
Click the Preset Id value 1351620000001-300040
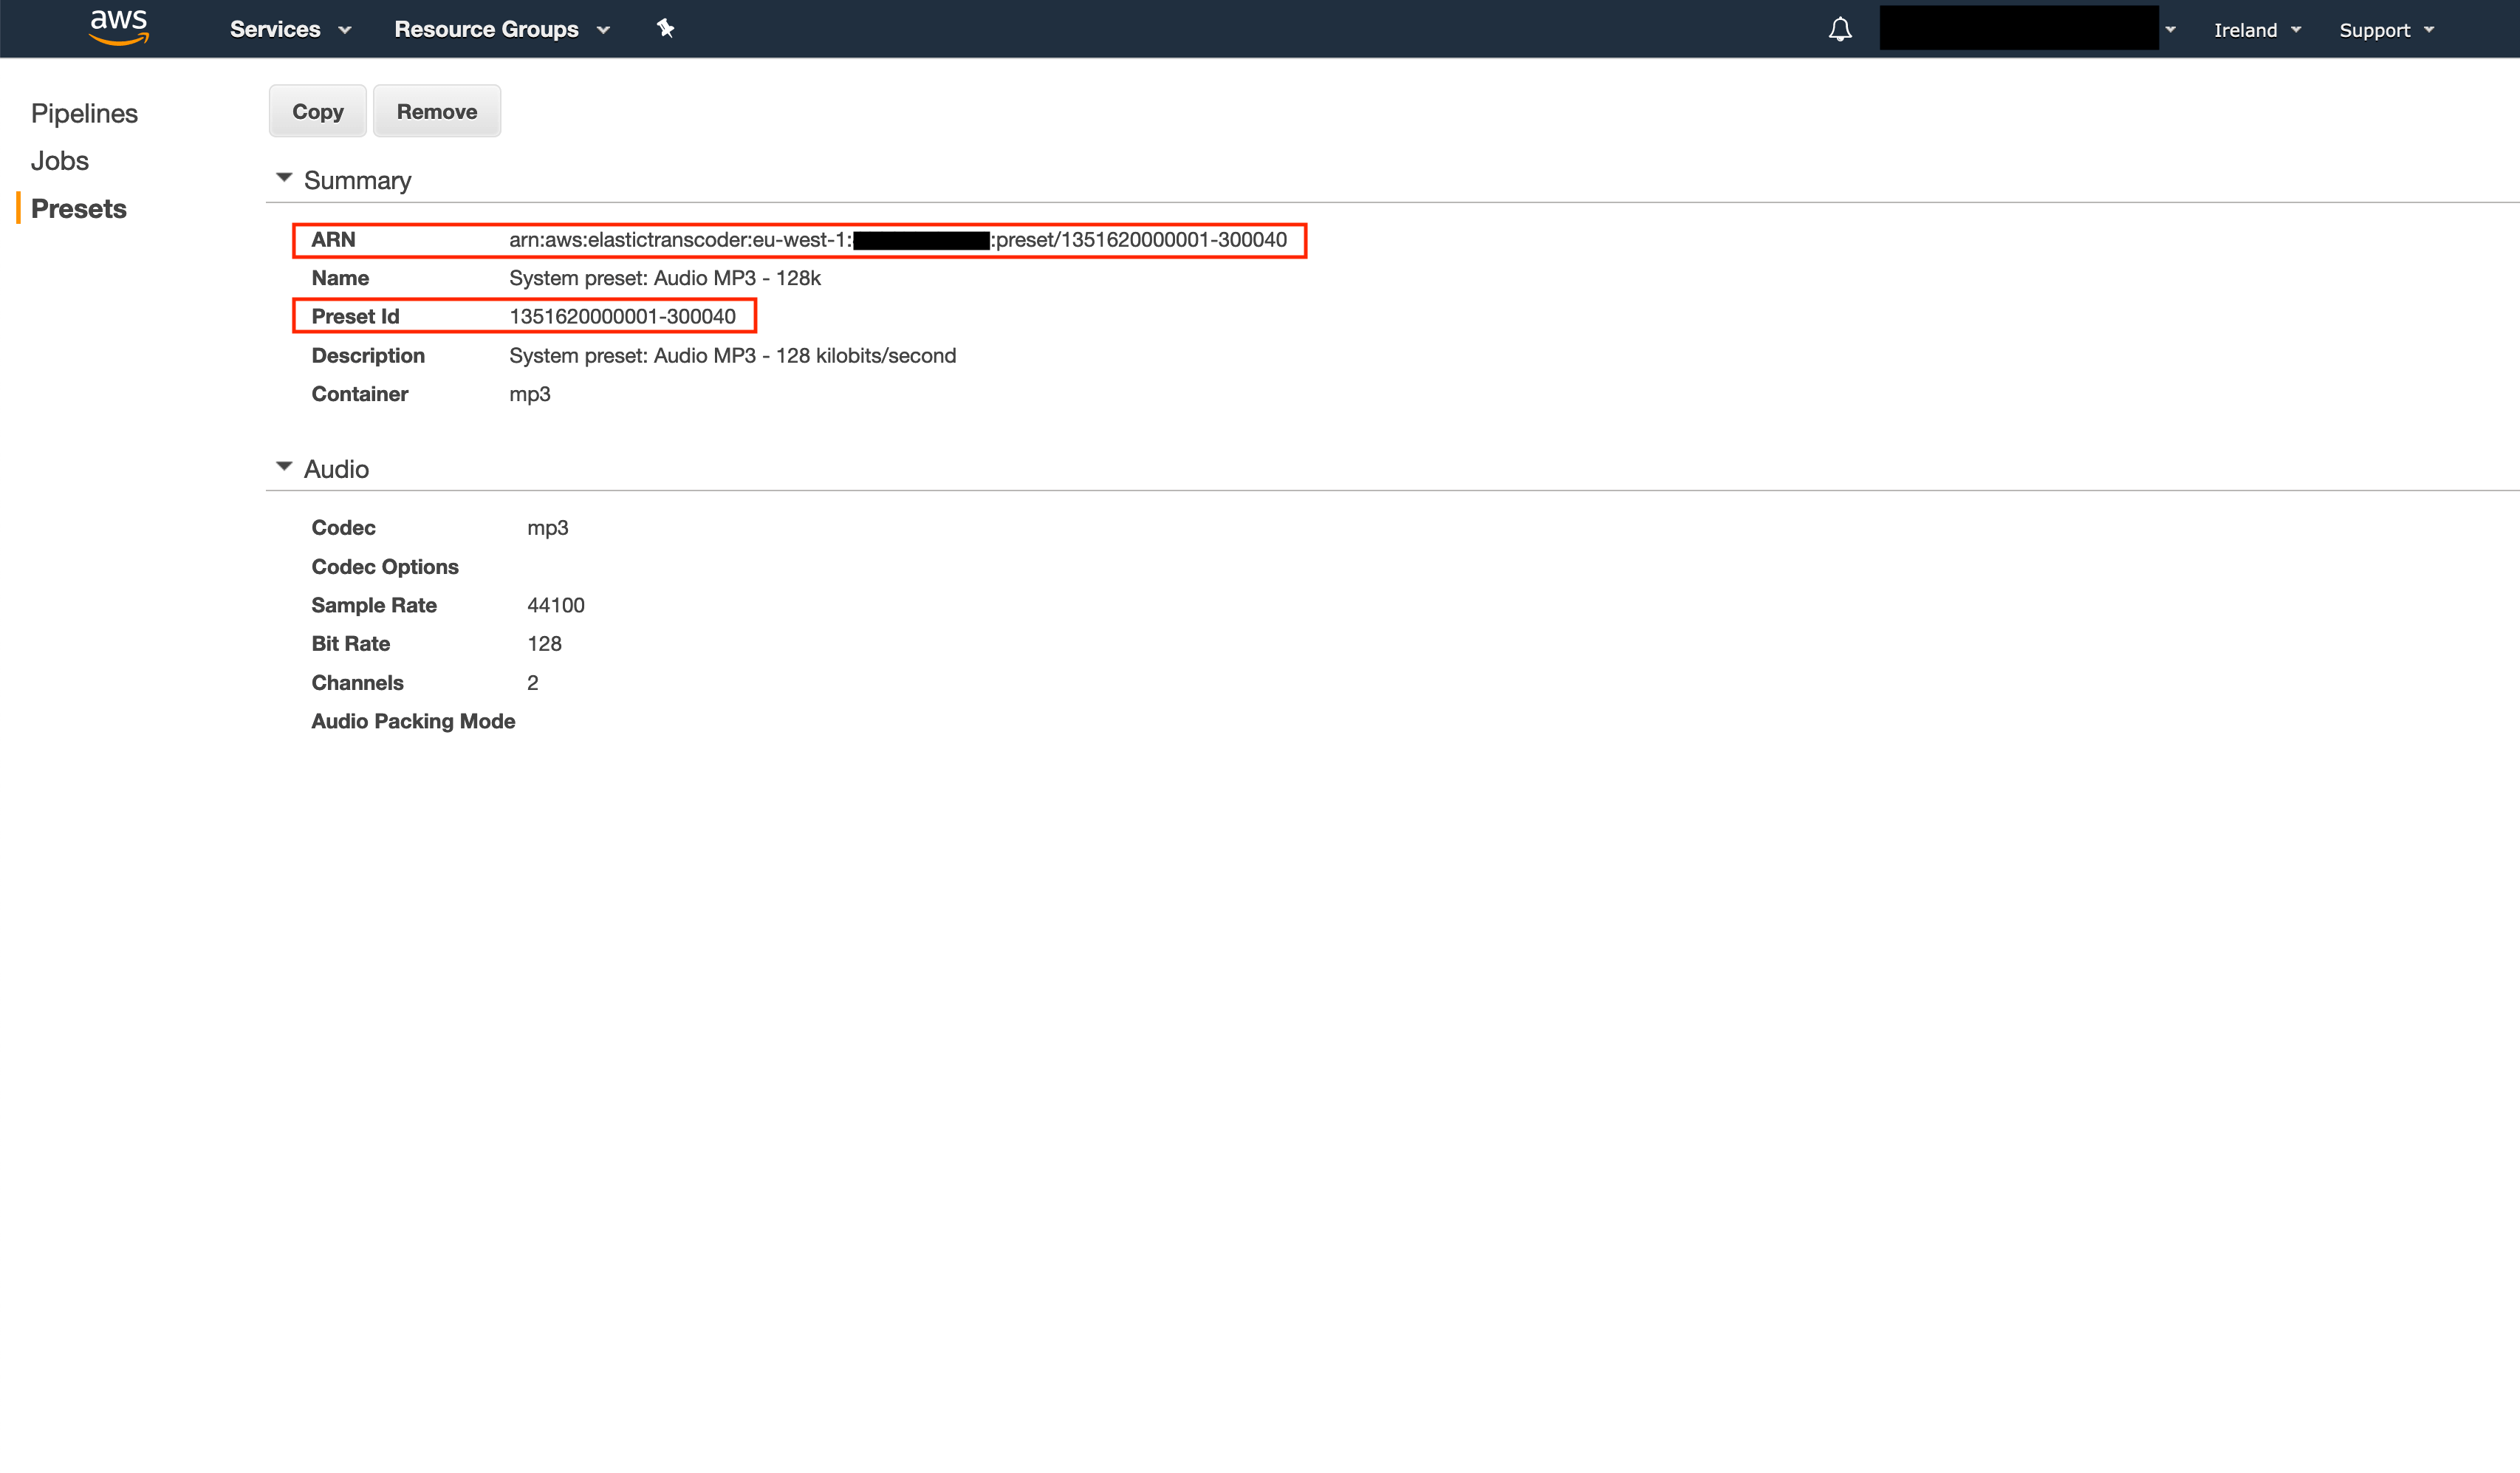[622, 316]
